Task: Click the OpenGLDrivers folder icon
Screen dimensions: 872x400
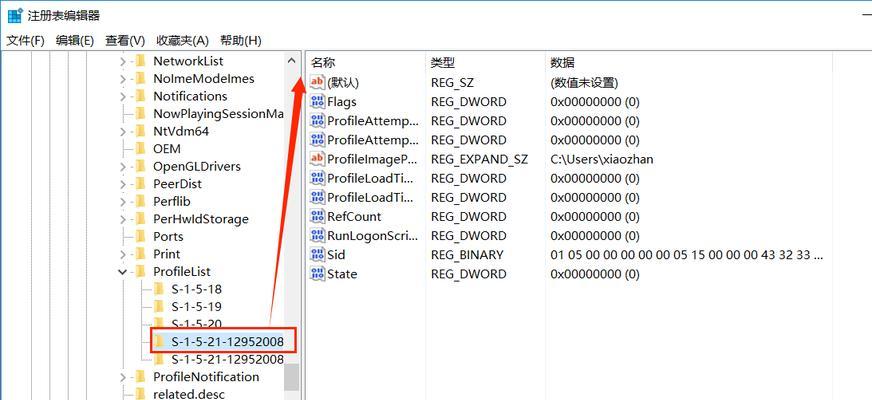Action: click(140, 166)
